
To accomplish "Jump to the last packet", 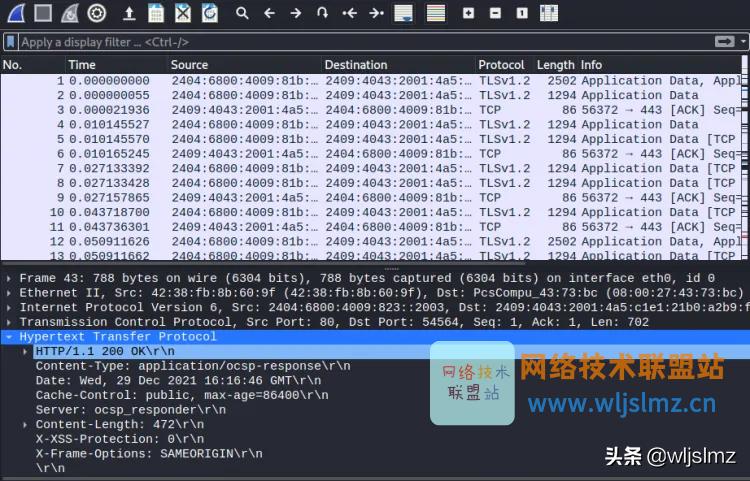I will tap(376, 13).
